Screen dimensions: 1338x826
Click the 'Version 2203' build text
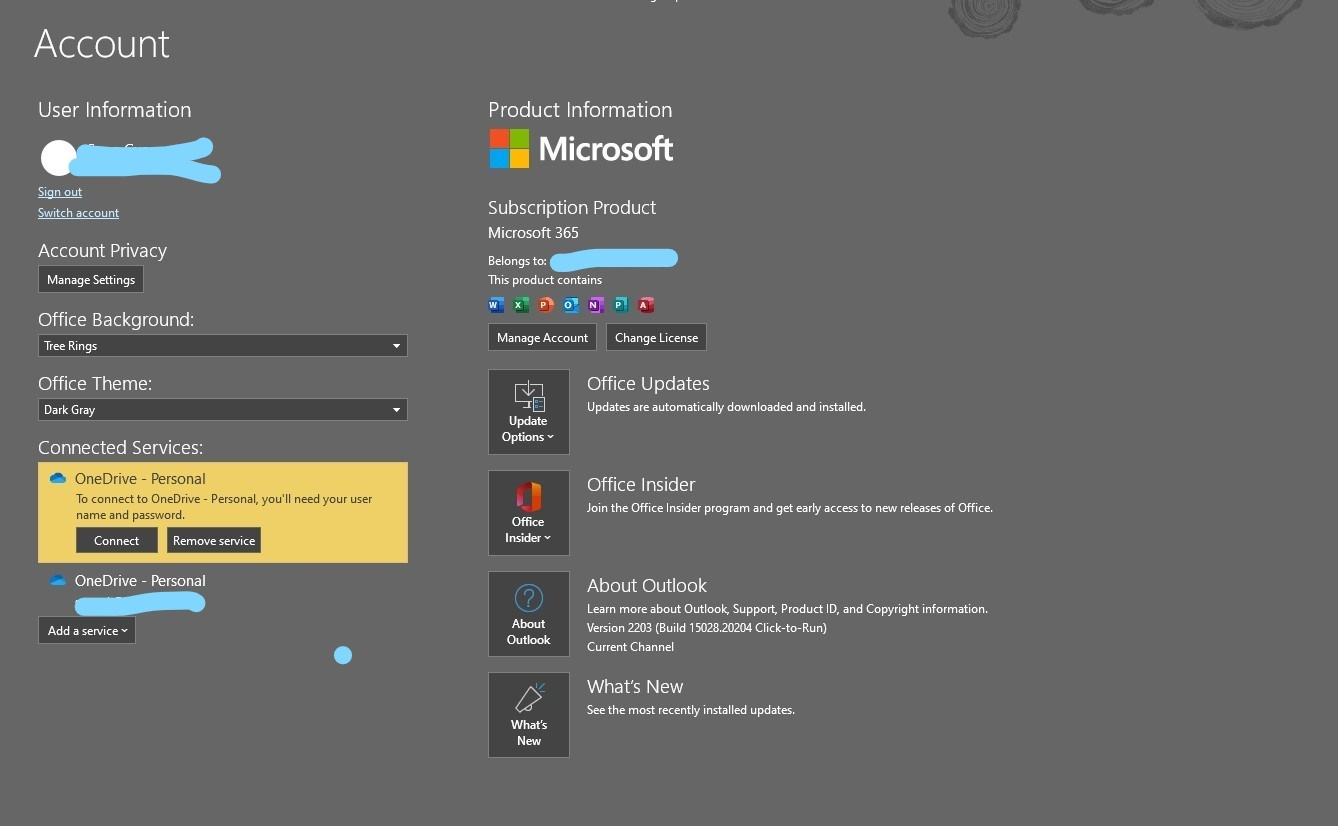707,628
